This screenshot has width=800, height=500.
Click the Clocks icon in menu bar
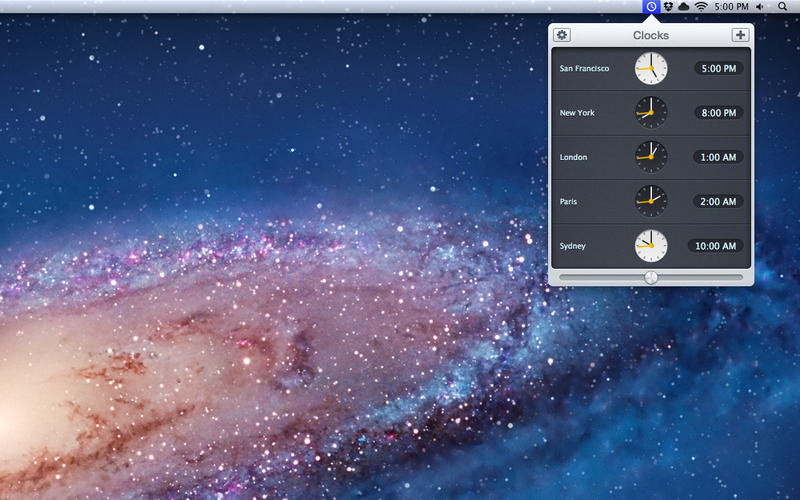pos(651,7)
